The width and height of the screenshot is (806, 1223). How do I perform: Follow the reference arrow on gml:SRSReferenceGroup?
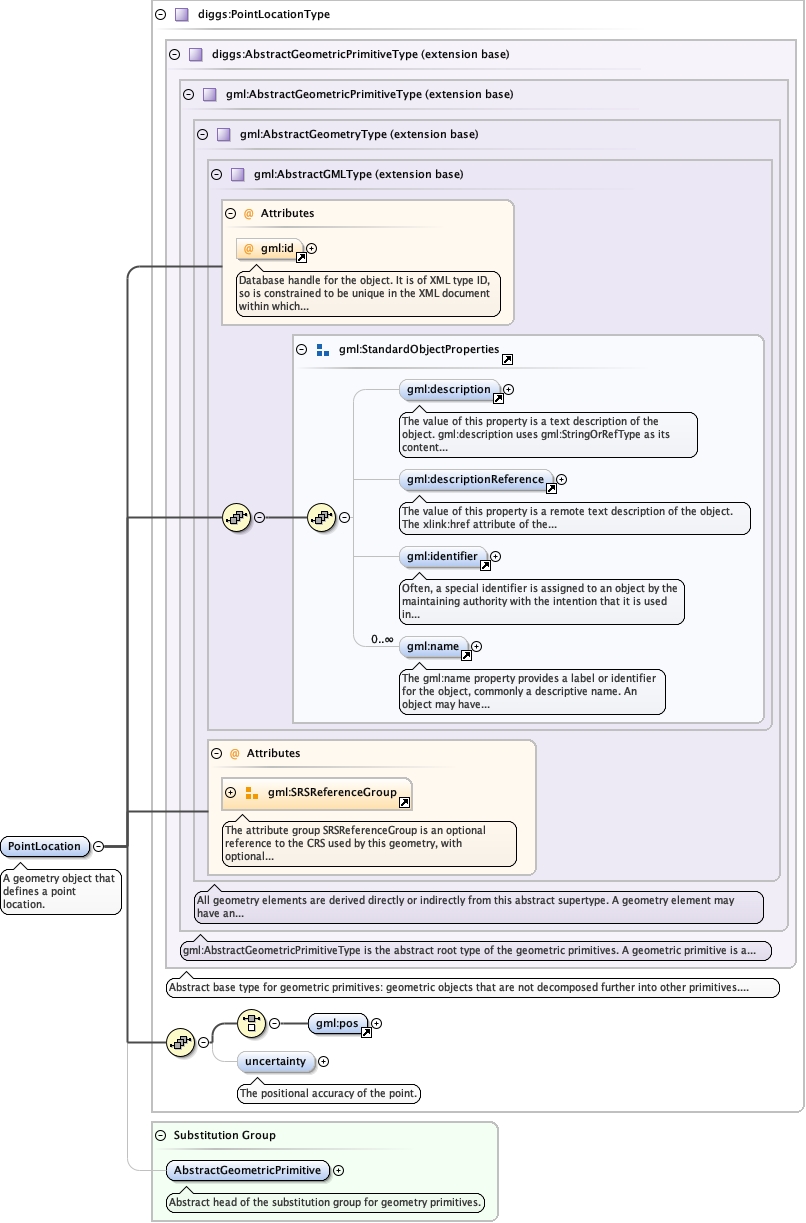tap(404, 802)
